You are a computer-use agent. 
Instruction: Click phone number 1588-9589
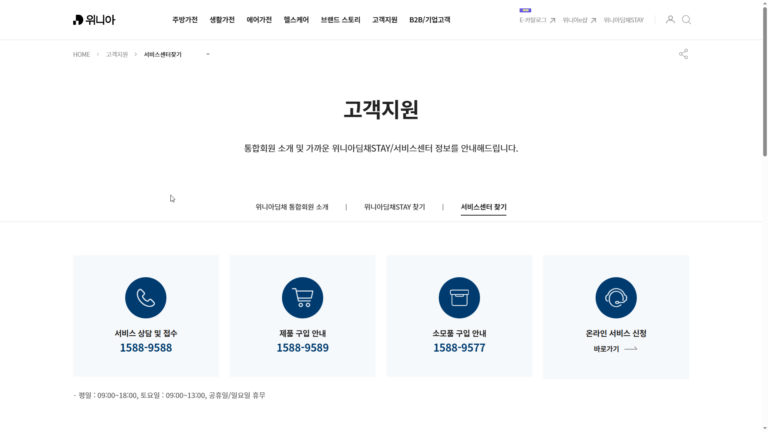tap(303, 348)
